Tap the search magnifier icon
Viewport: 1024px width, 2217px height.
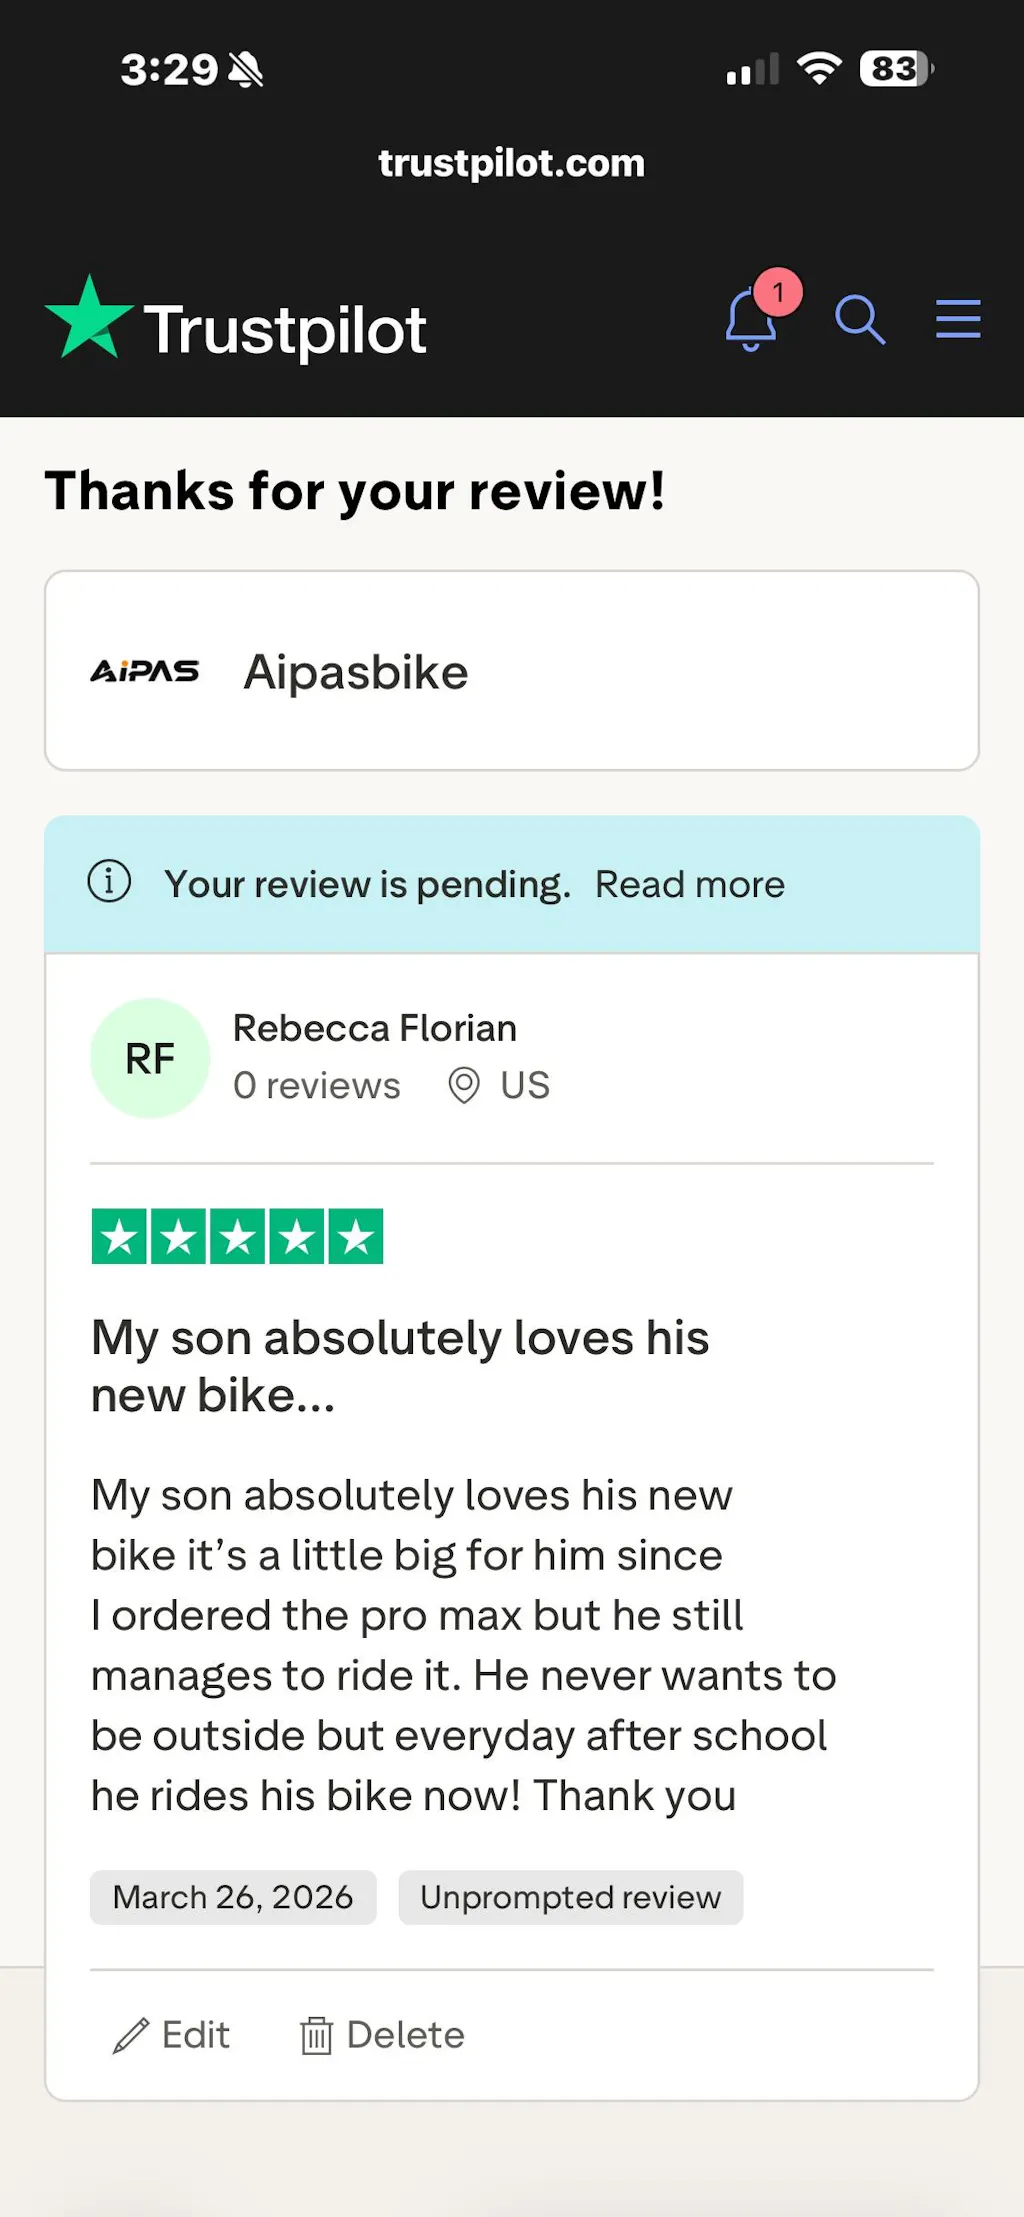coord(860,320)
